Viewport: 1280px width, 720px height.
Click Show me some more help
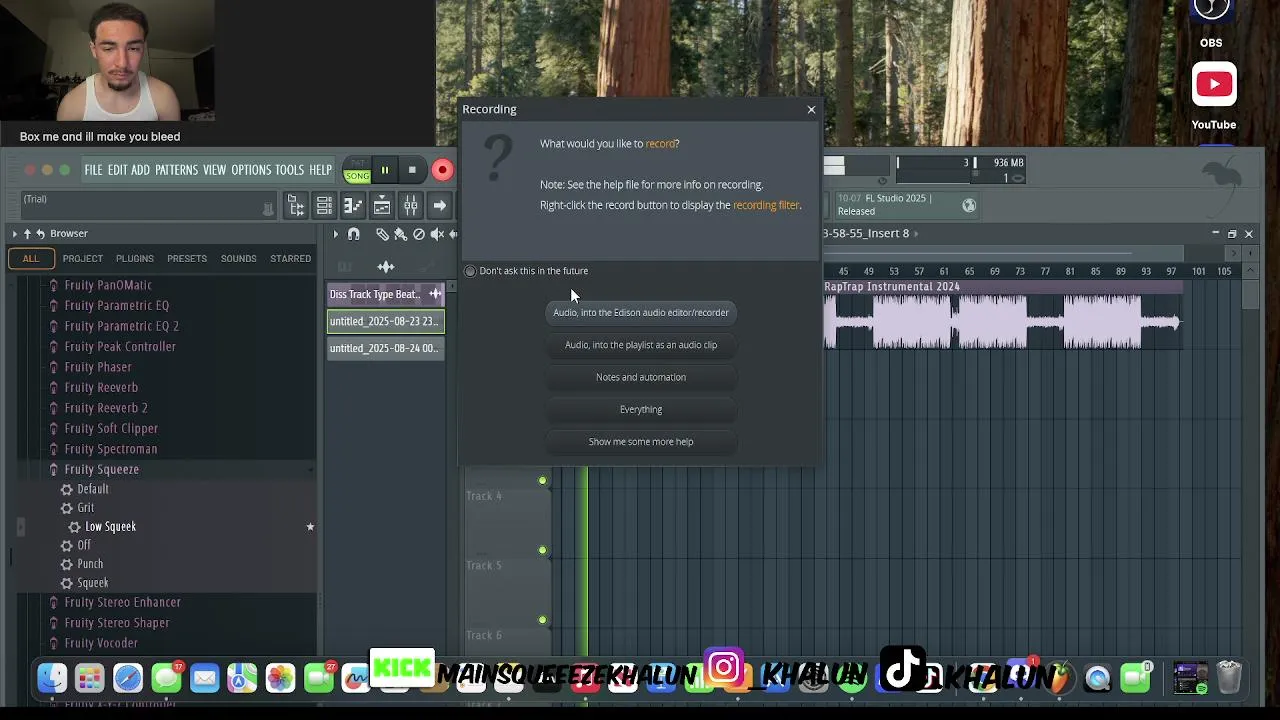641,441
